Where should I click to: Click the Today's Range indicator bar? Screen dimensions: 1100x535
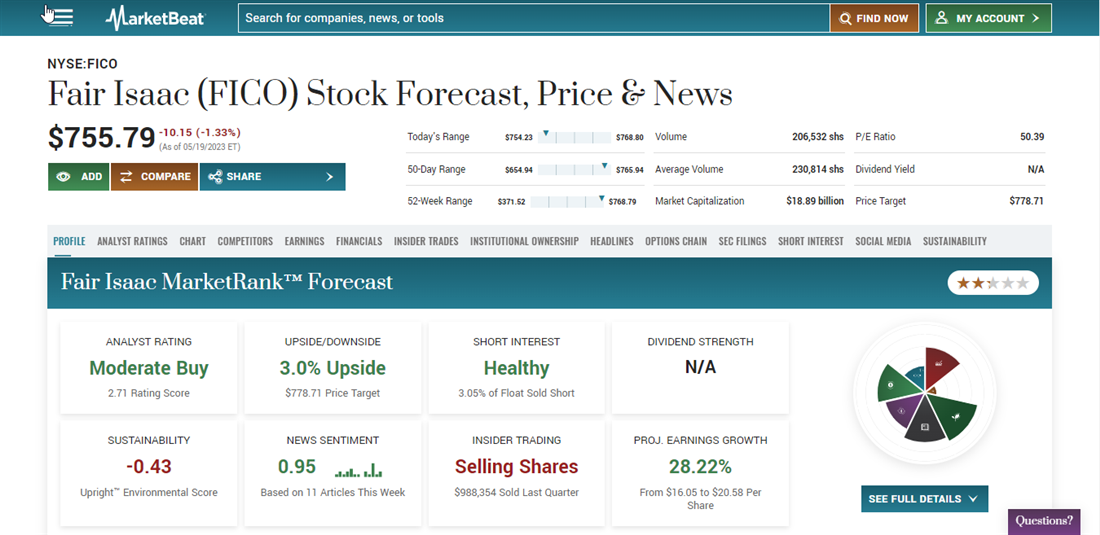(x=575, y=137)
